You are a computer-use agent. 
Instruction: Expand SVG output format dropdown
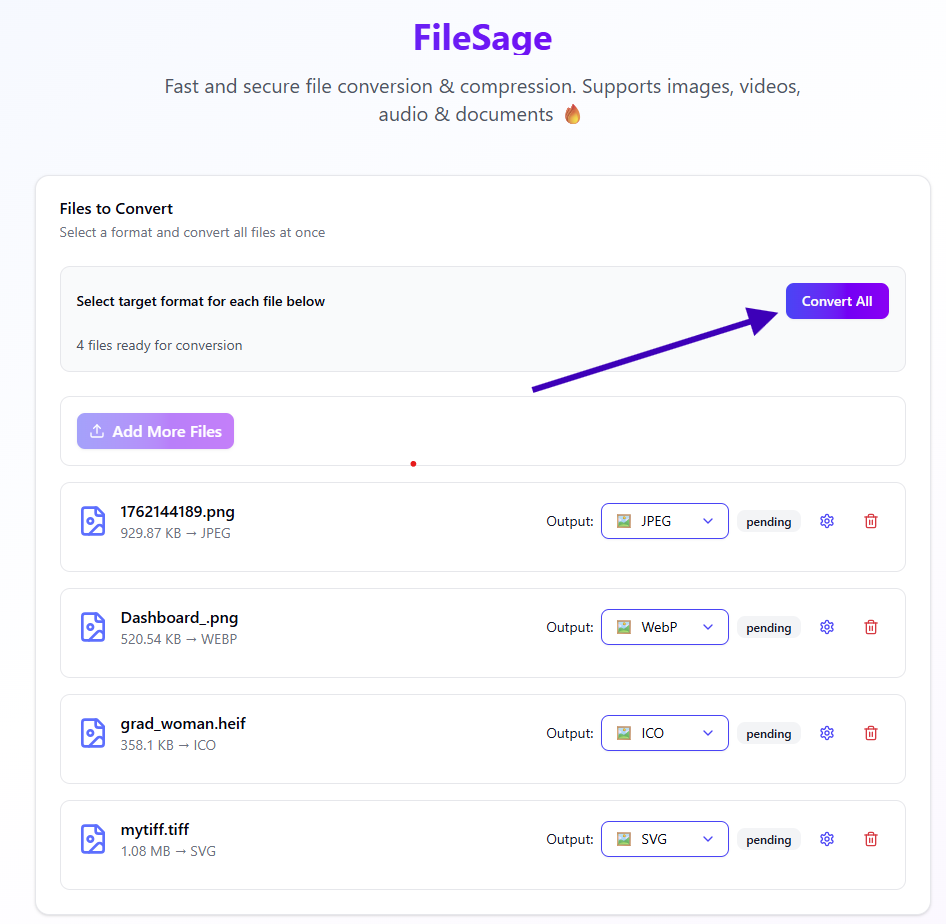(664, 839)
